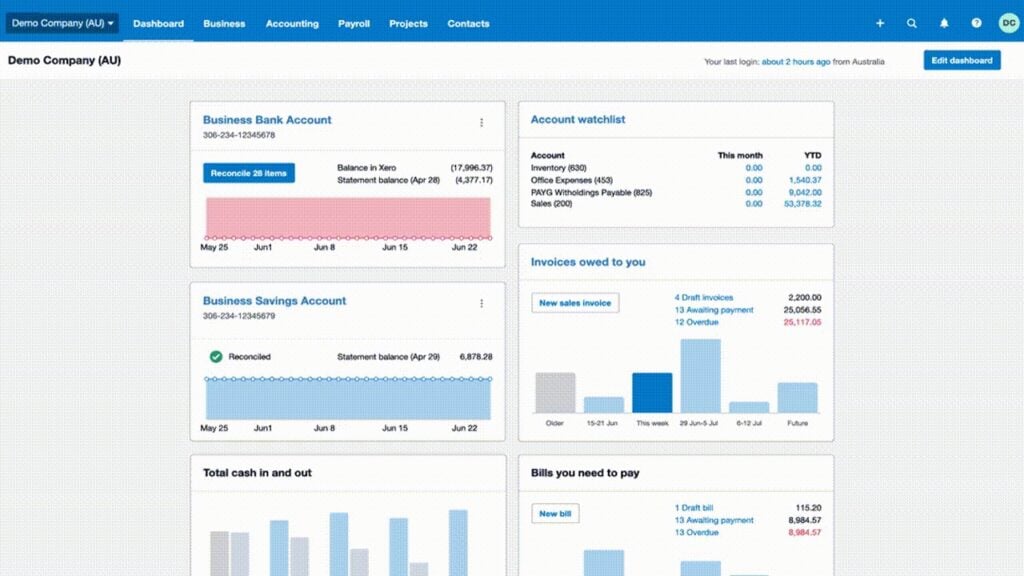Open the 12 Overdue invoices link
This screenshot has width=1024, height=576.
click(696, 322)
